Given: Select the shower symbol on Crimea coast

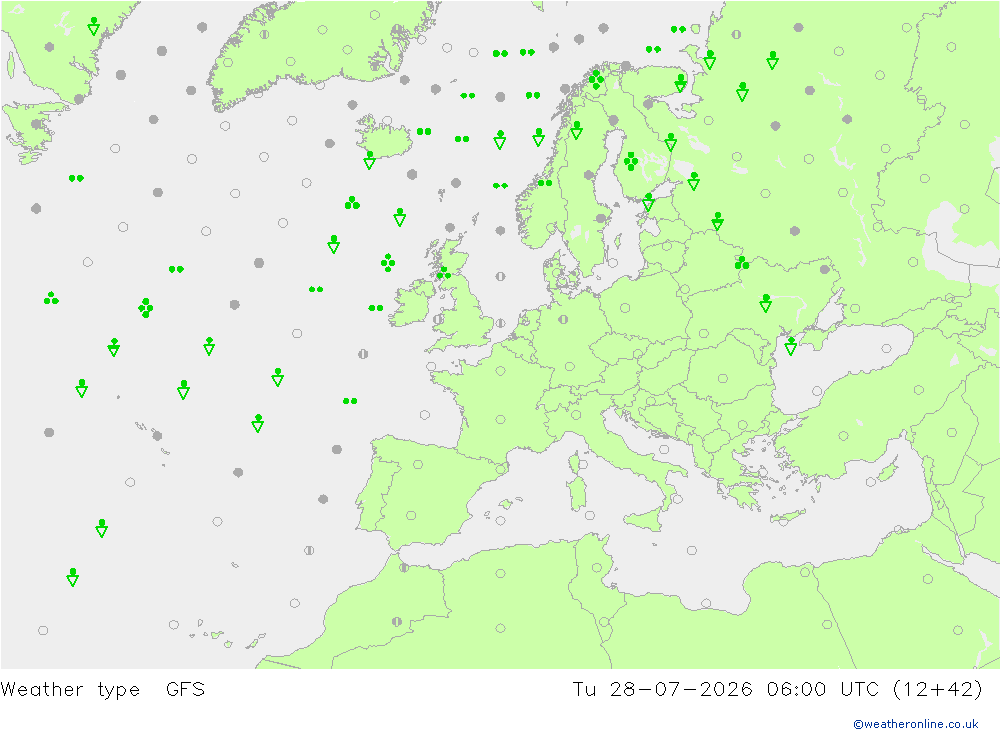Looking at the screenshot, I should pyautogui.click(x=791, y=346).
